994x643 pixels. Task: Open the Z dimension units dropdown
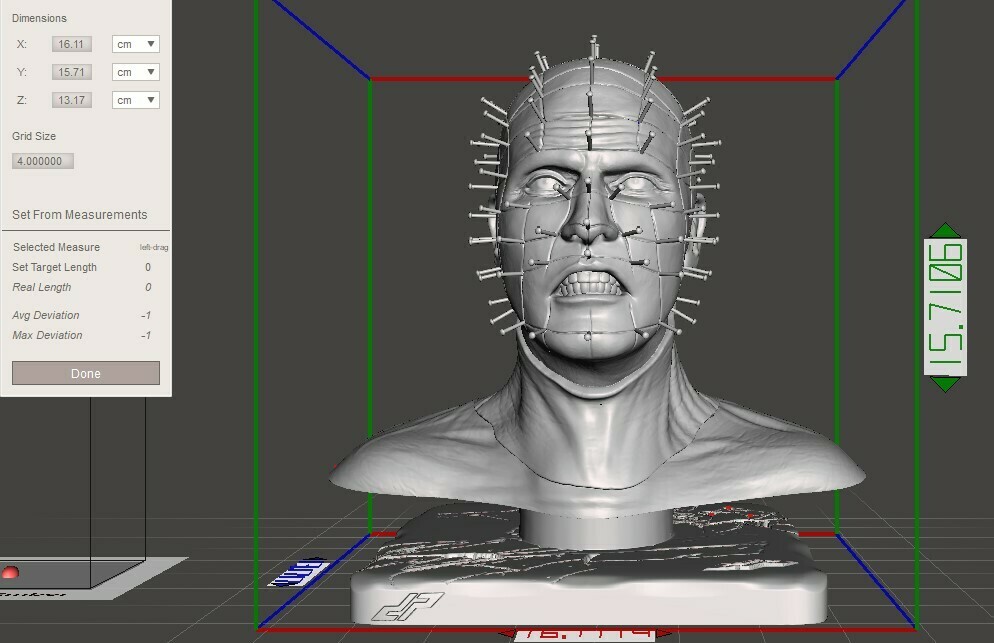135,99
